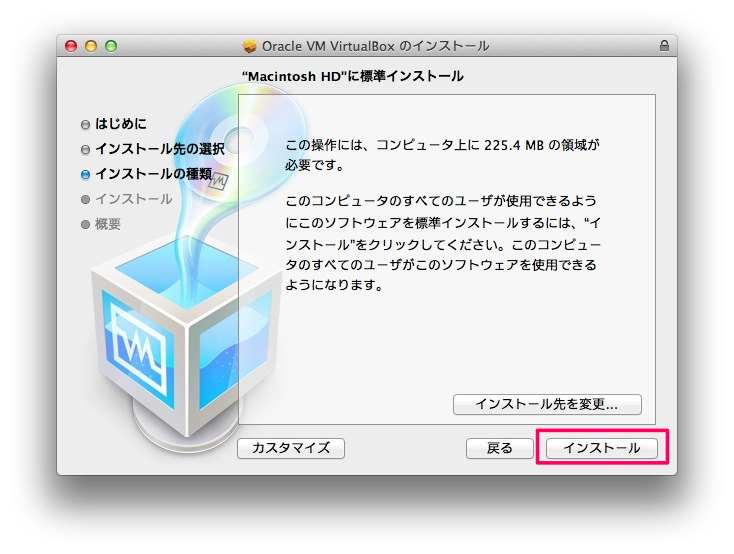Screen dimensions: 734x554
Task: Select the インストール先の選択 step
Action: 160,149
